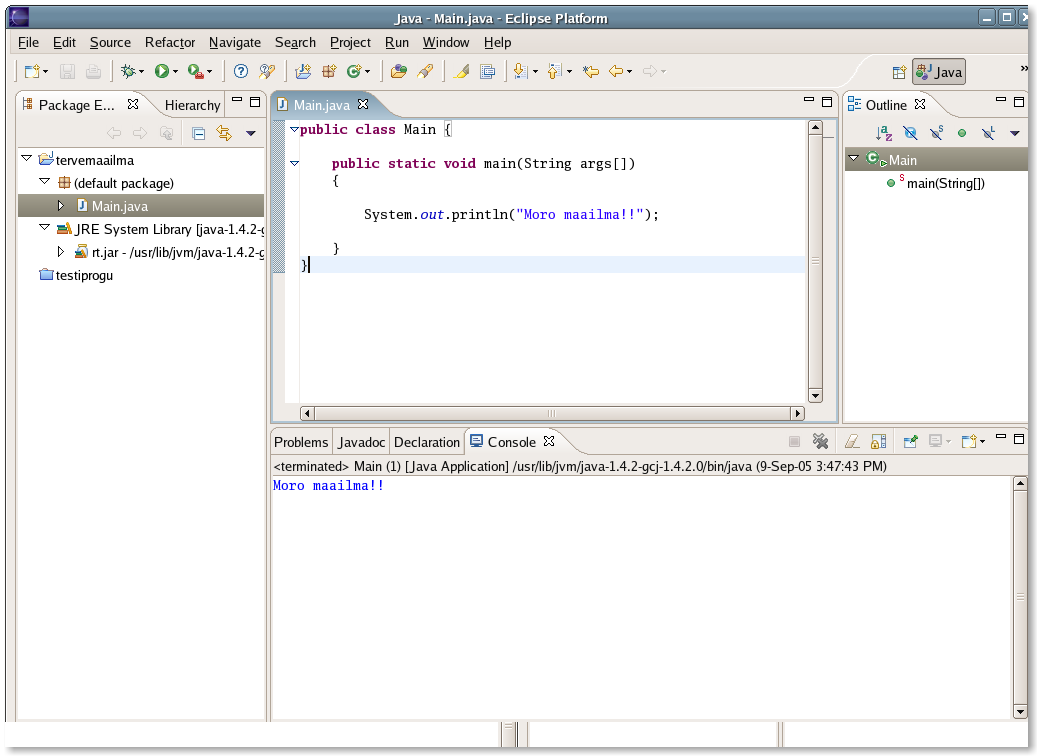Switch to the Javadoc tab
1037x756 pixels.
click(362, 442)
